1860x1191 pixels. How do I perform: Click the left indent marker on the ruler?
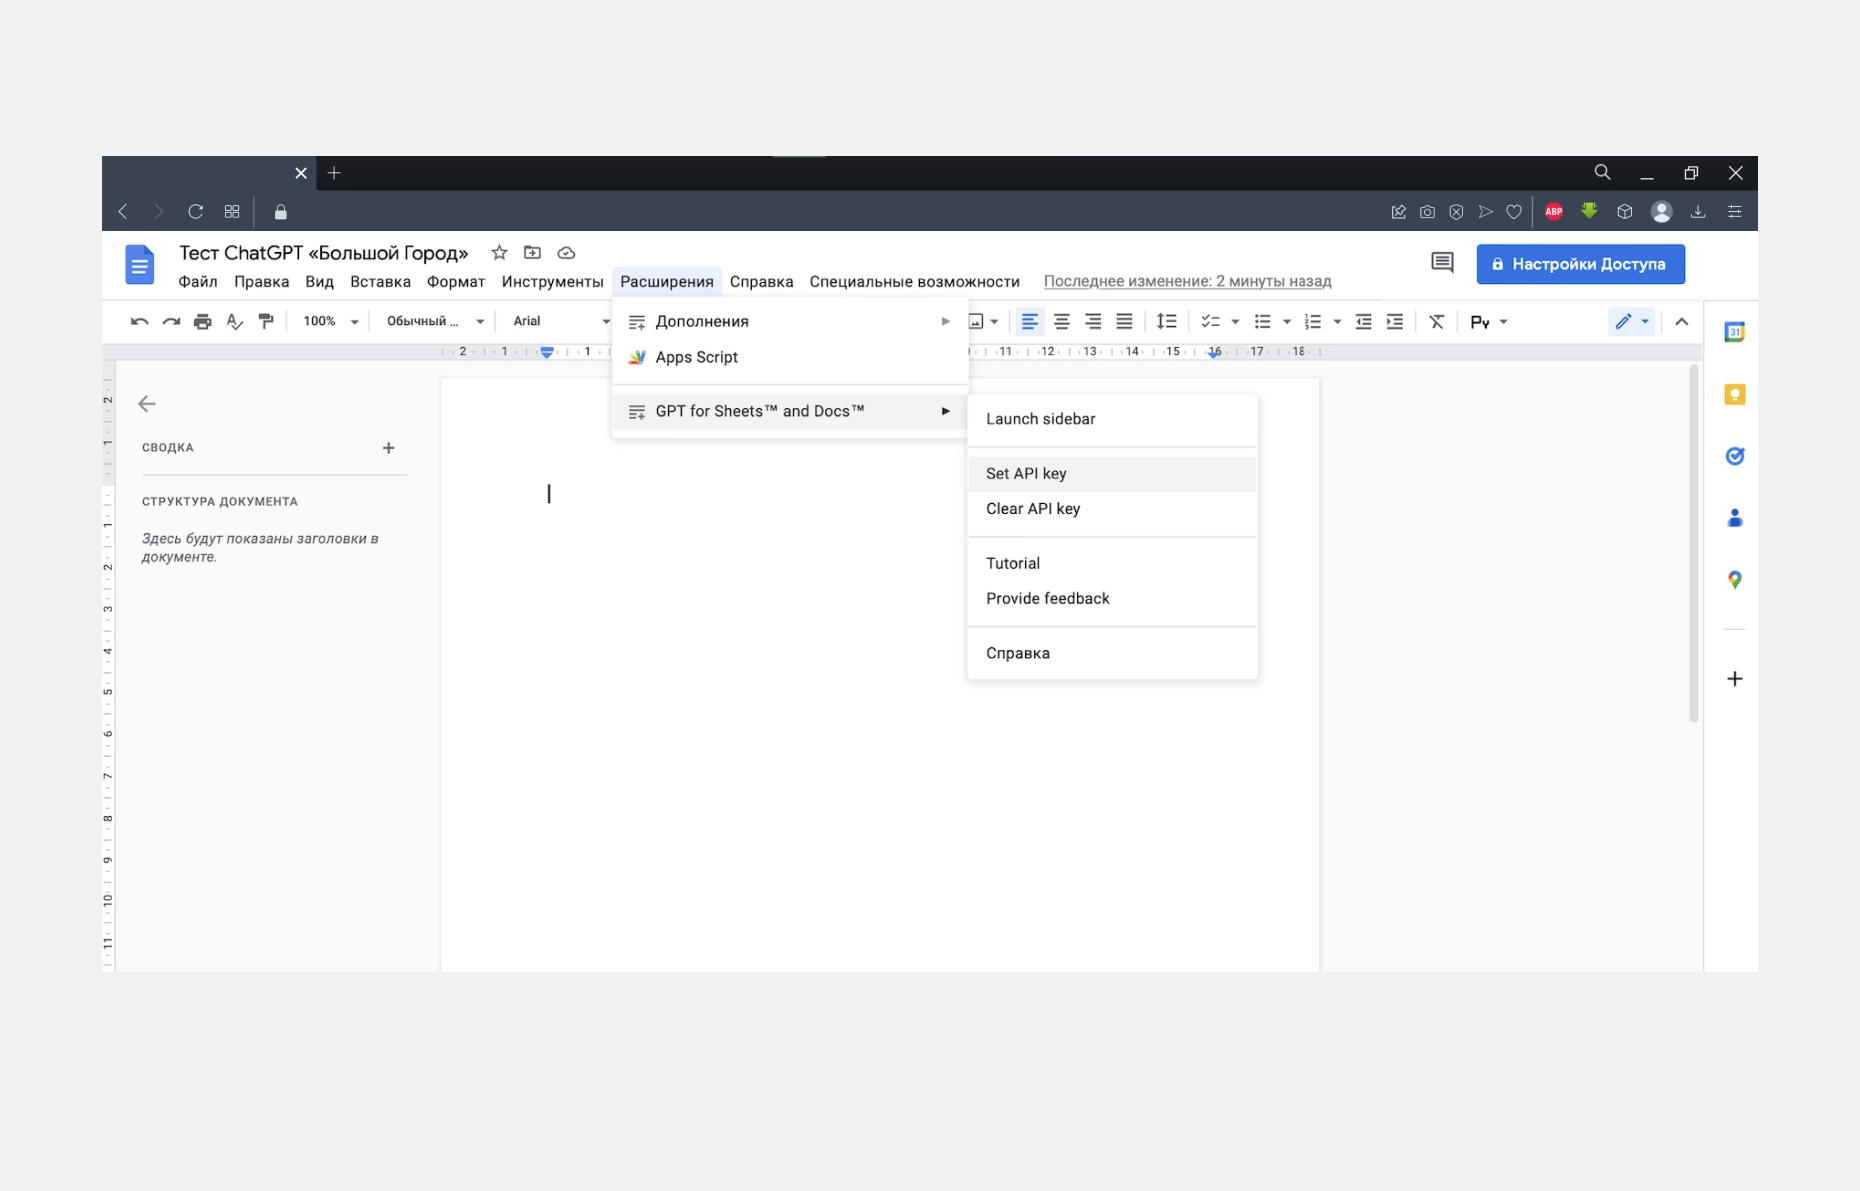[547, 353]
